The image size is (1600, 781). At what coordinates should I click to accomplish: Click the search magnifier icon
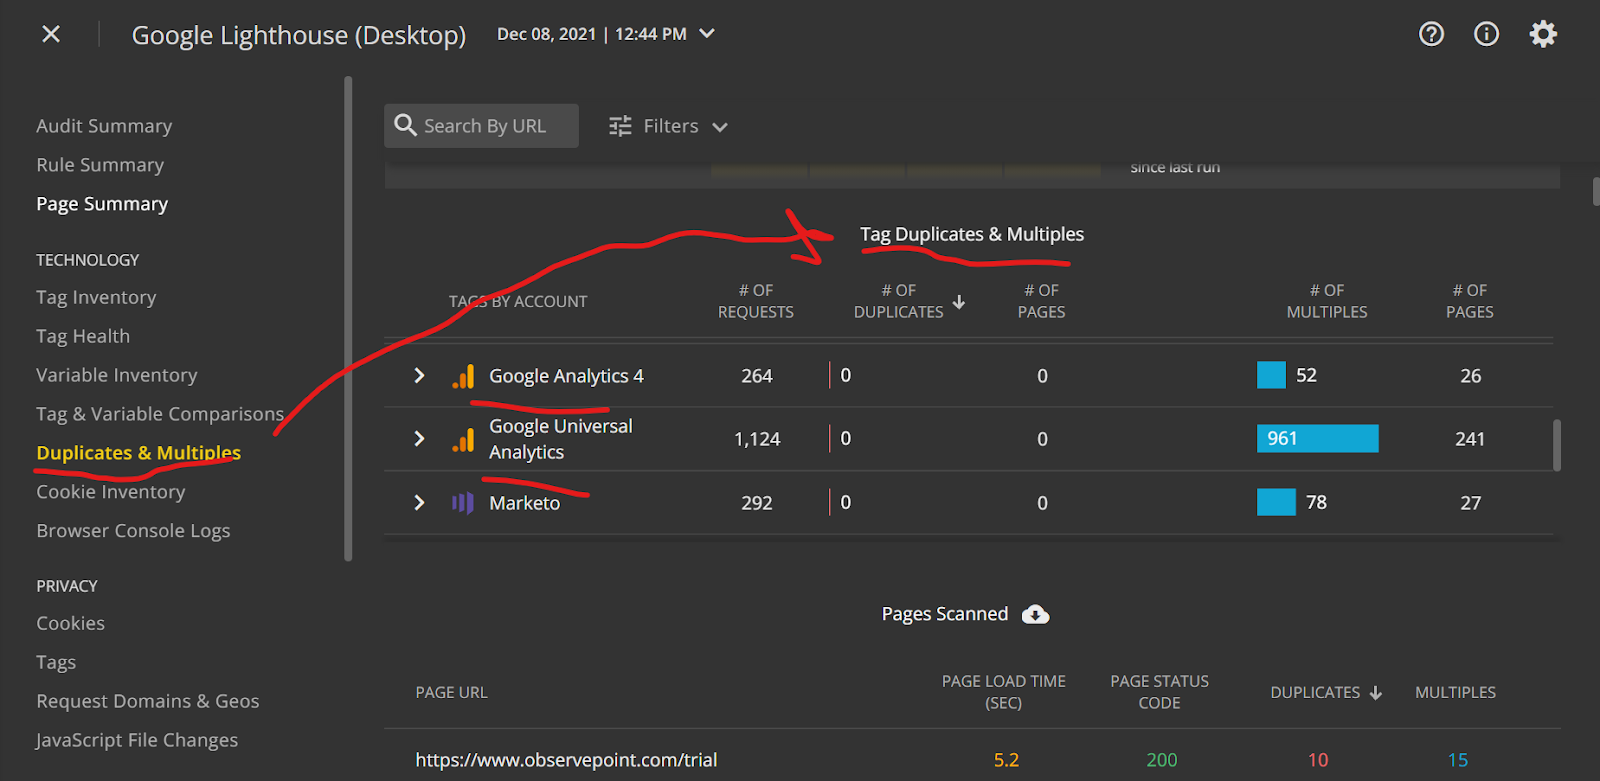click(405, 125)
